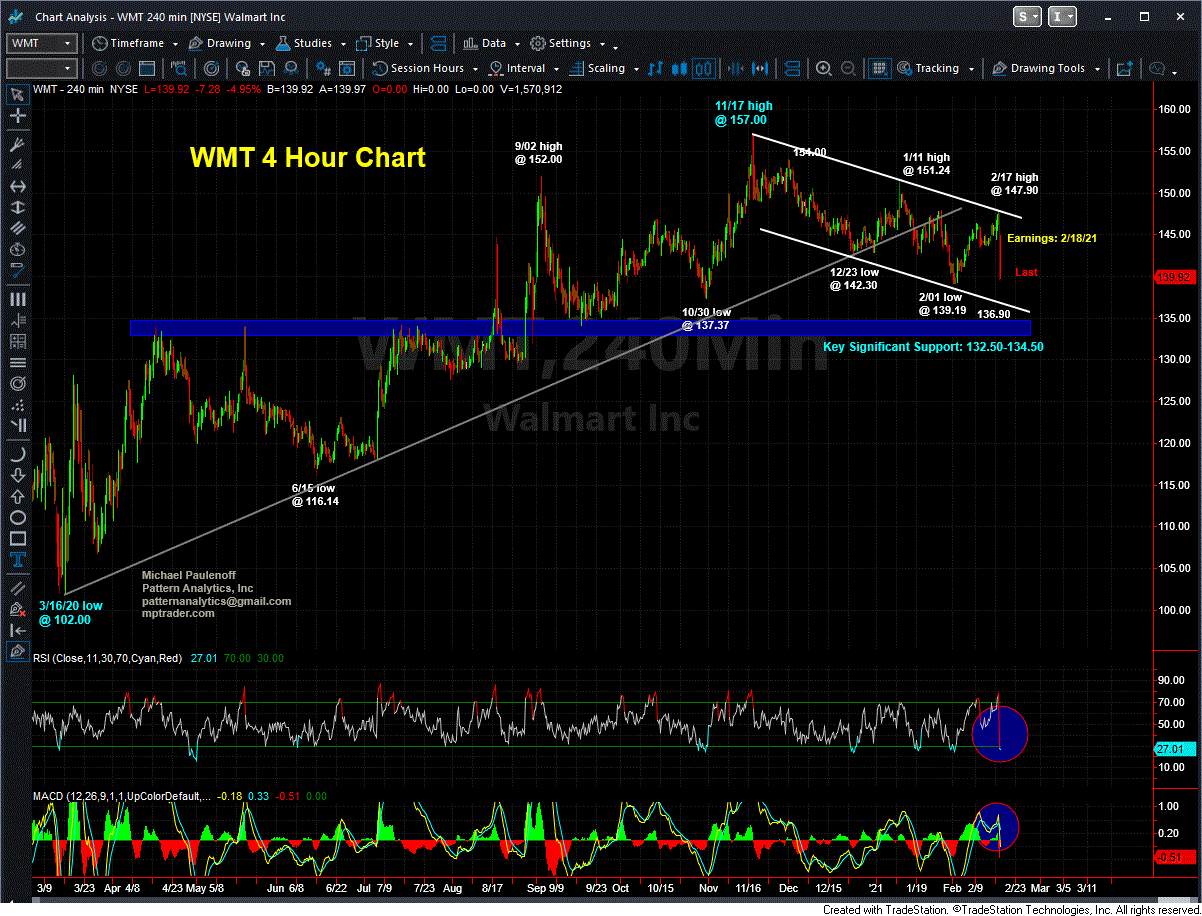
Task: Open the Drawing menu
Action: pos(219,43)
